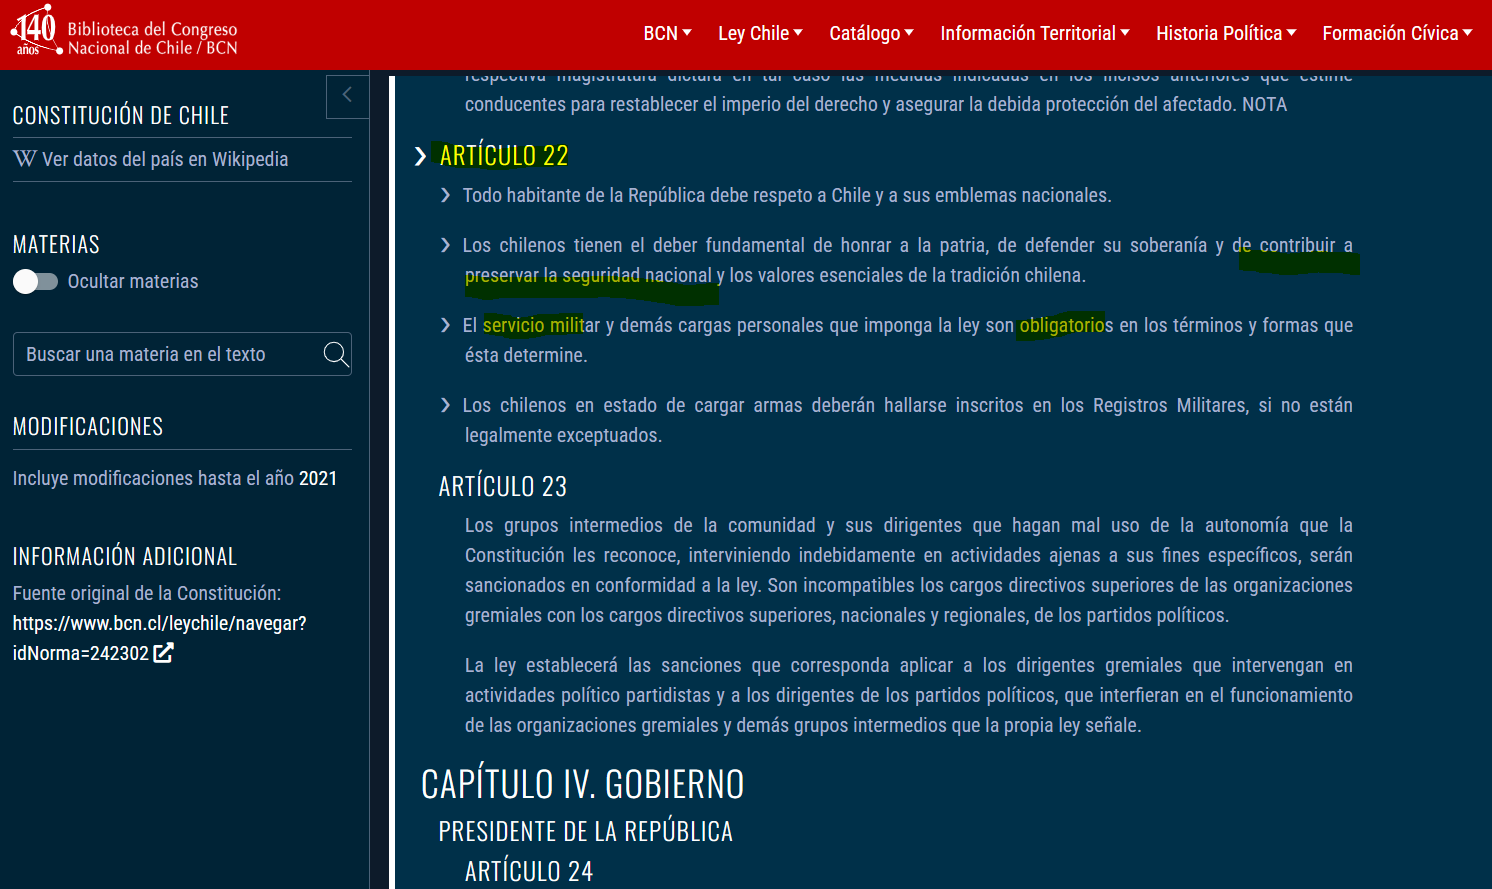Screen dimensions: 1492x889
Task: Open the Catálogo dropdown menu
Action: click(x=871, y=33)
